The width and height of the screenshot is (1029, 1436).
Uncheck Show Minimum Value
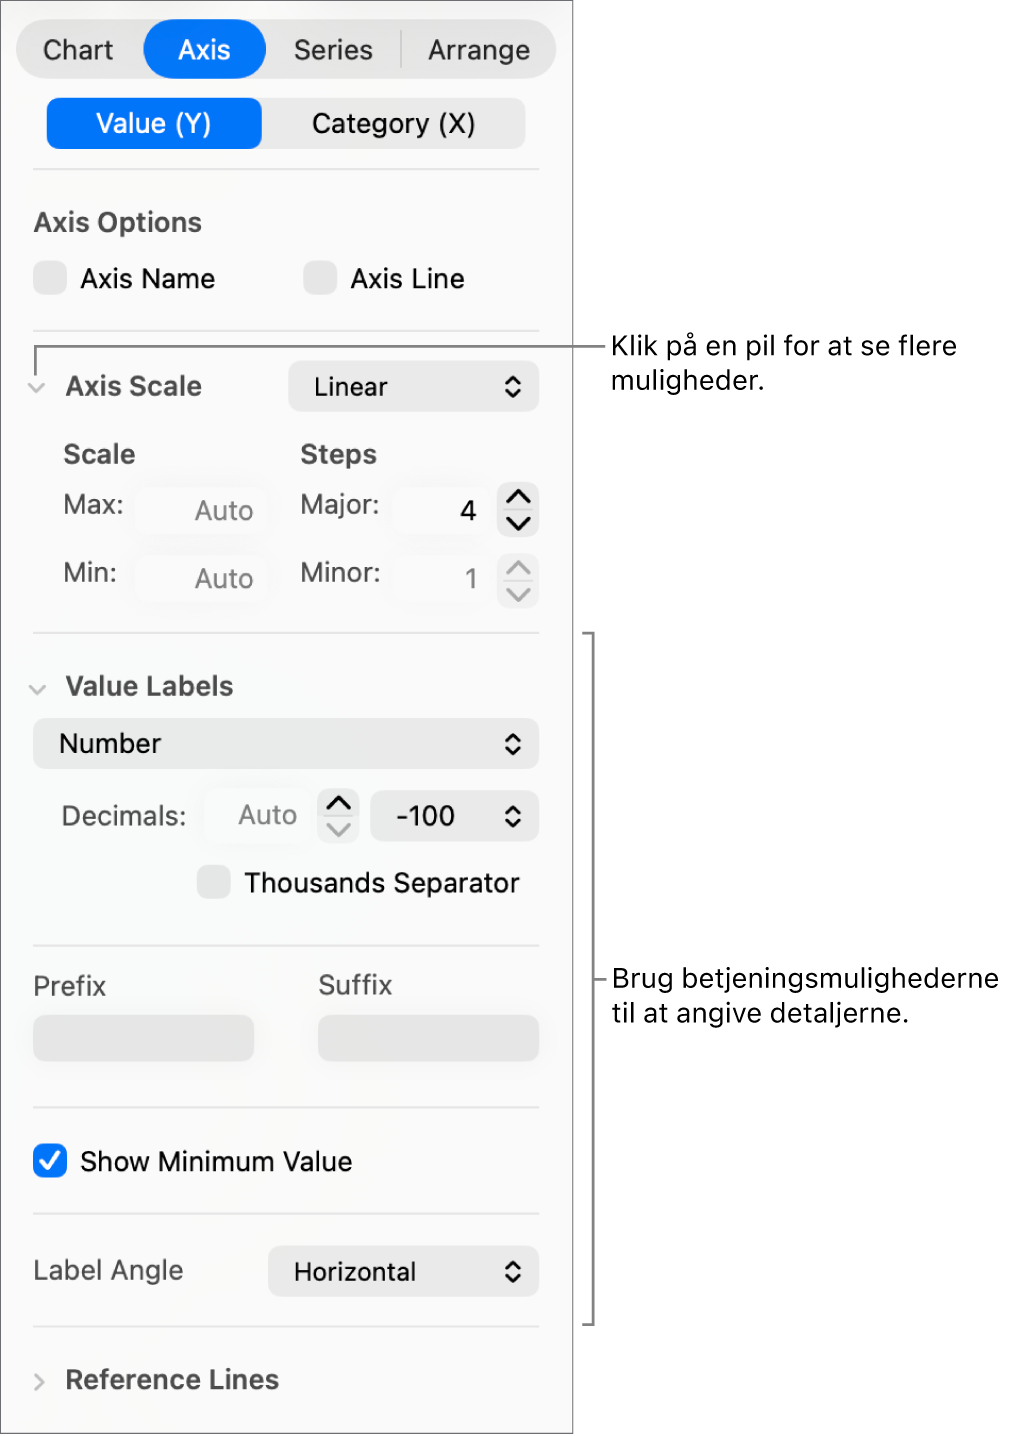(50, 1161)
